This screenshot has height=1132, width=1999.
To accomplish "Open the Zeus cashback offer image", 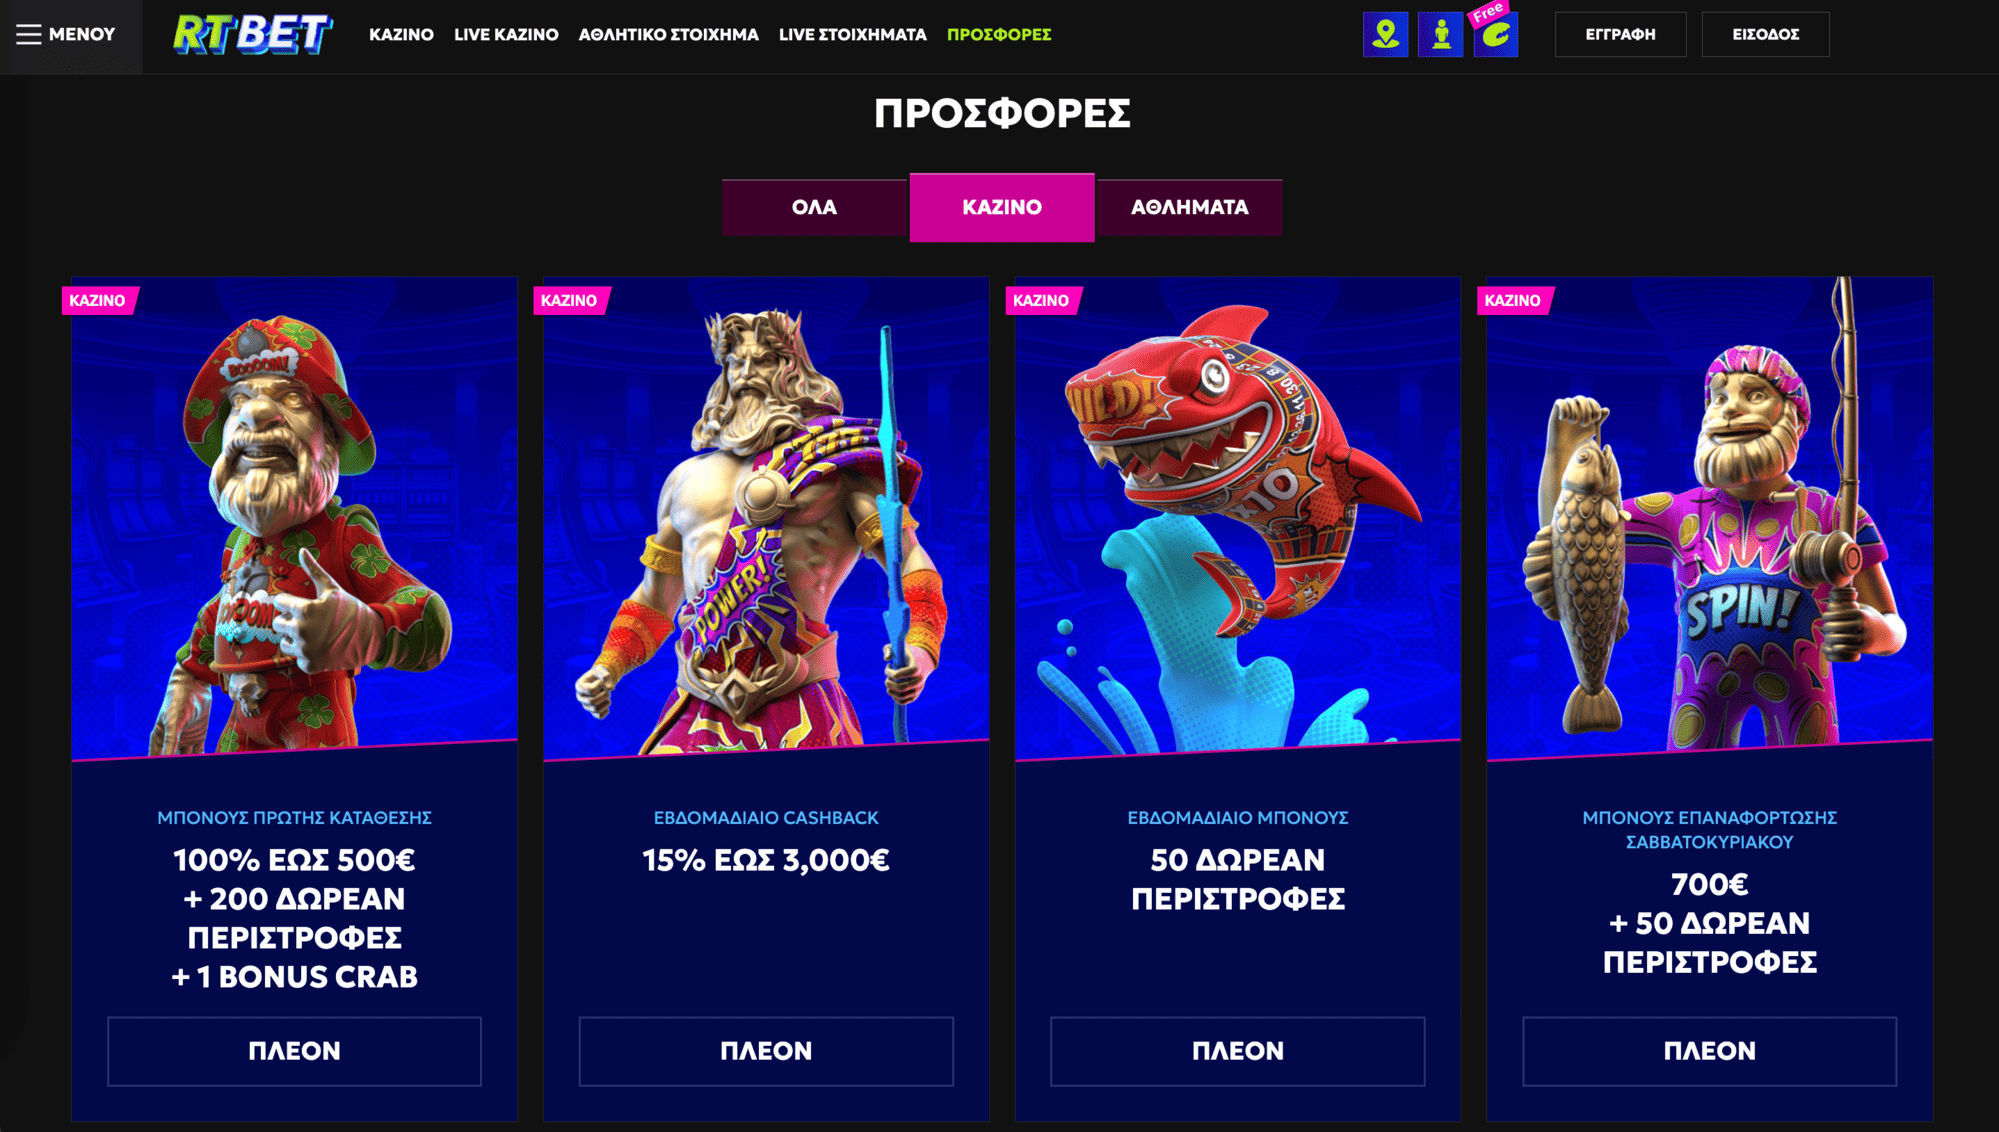I will point(766,518).
